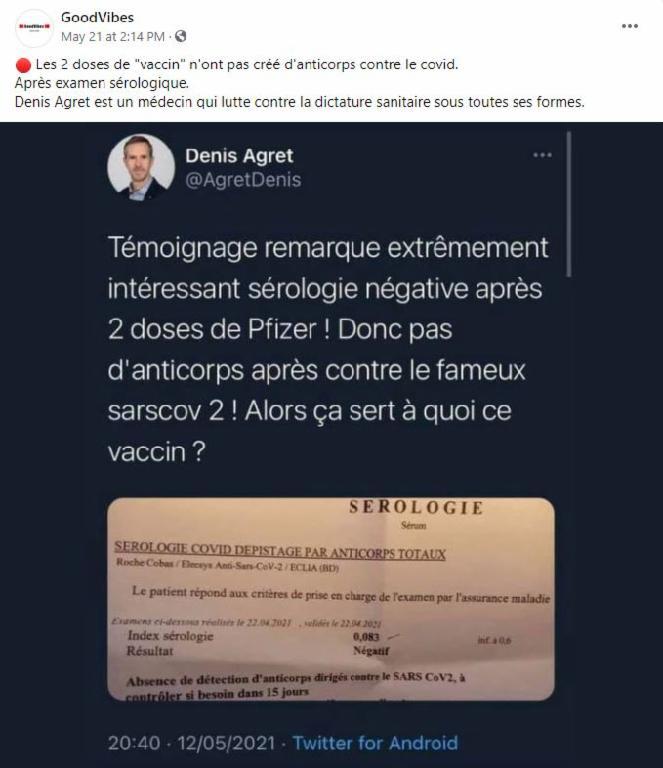Open the serology document photo

coord(331,599)
